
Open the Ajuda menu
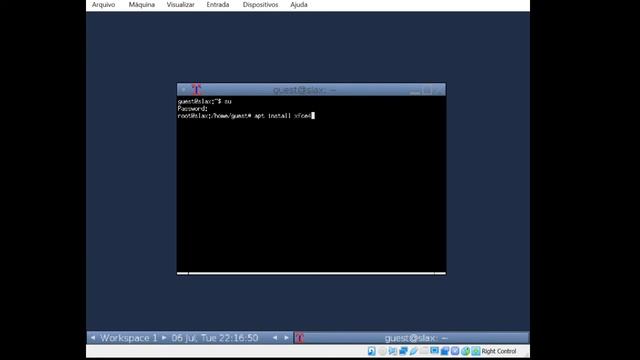pos(299,5)
